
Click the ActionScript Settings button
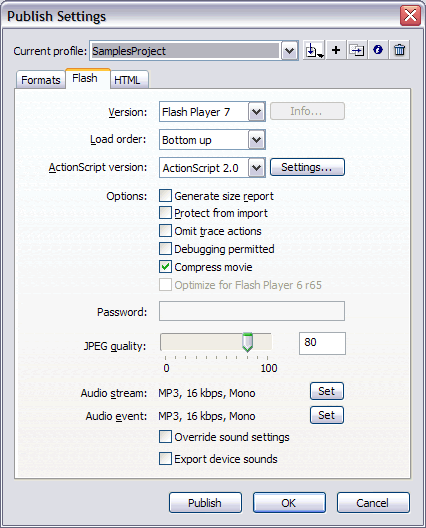307,167
